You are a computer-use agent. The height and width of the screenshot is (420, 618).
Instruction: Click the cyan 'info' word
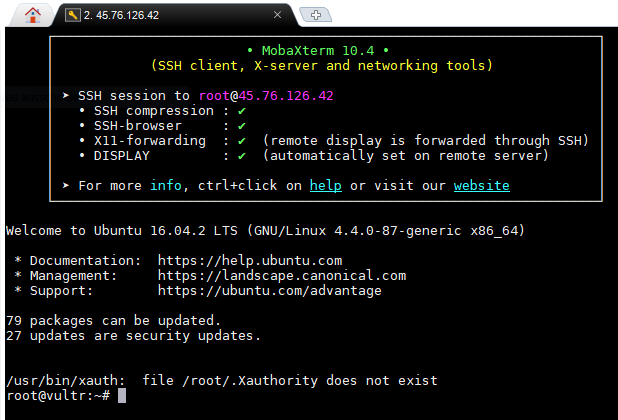tap(166, 186)
